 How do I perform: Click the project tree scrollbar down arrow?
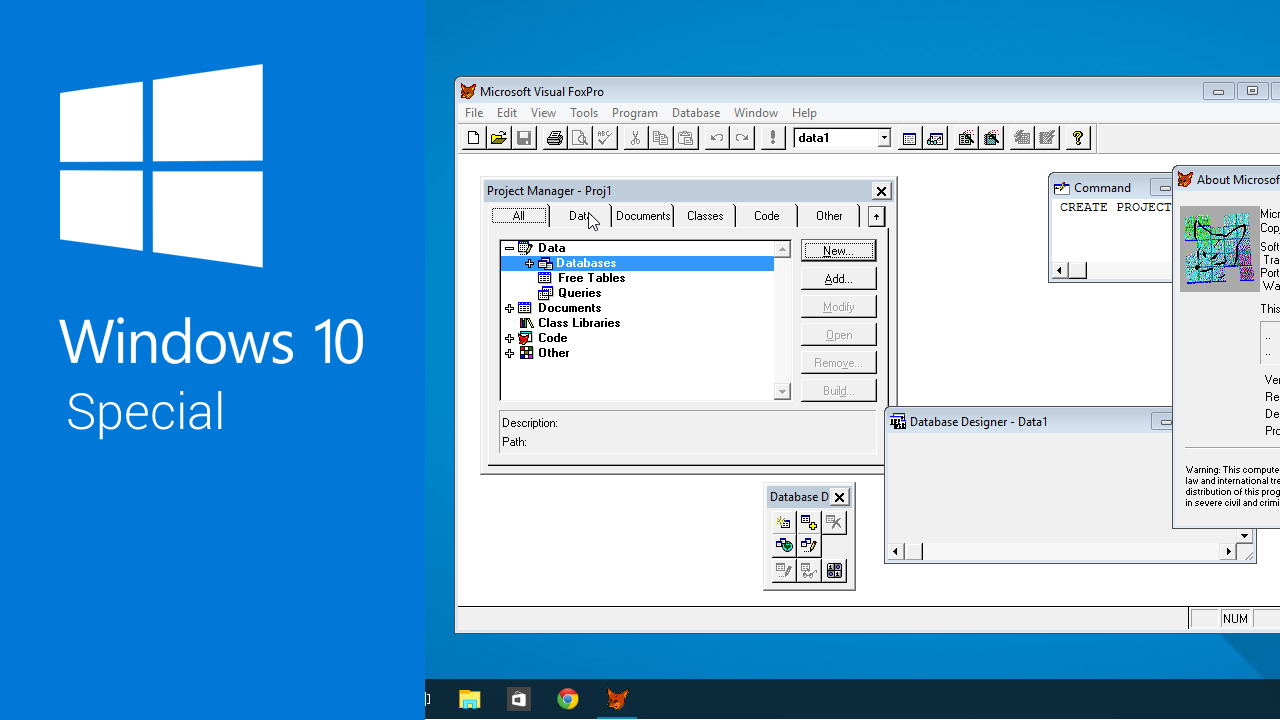782,392
